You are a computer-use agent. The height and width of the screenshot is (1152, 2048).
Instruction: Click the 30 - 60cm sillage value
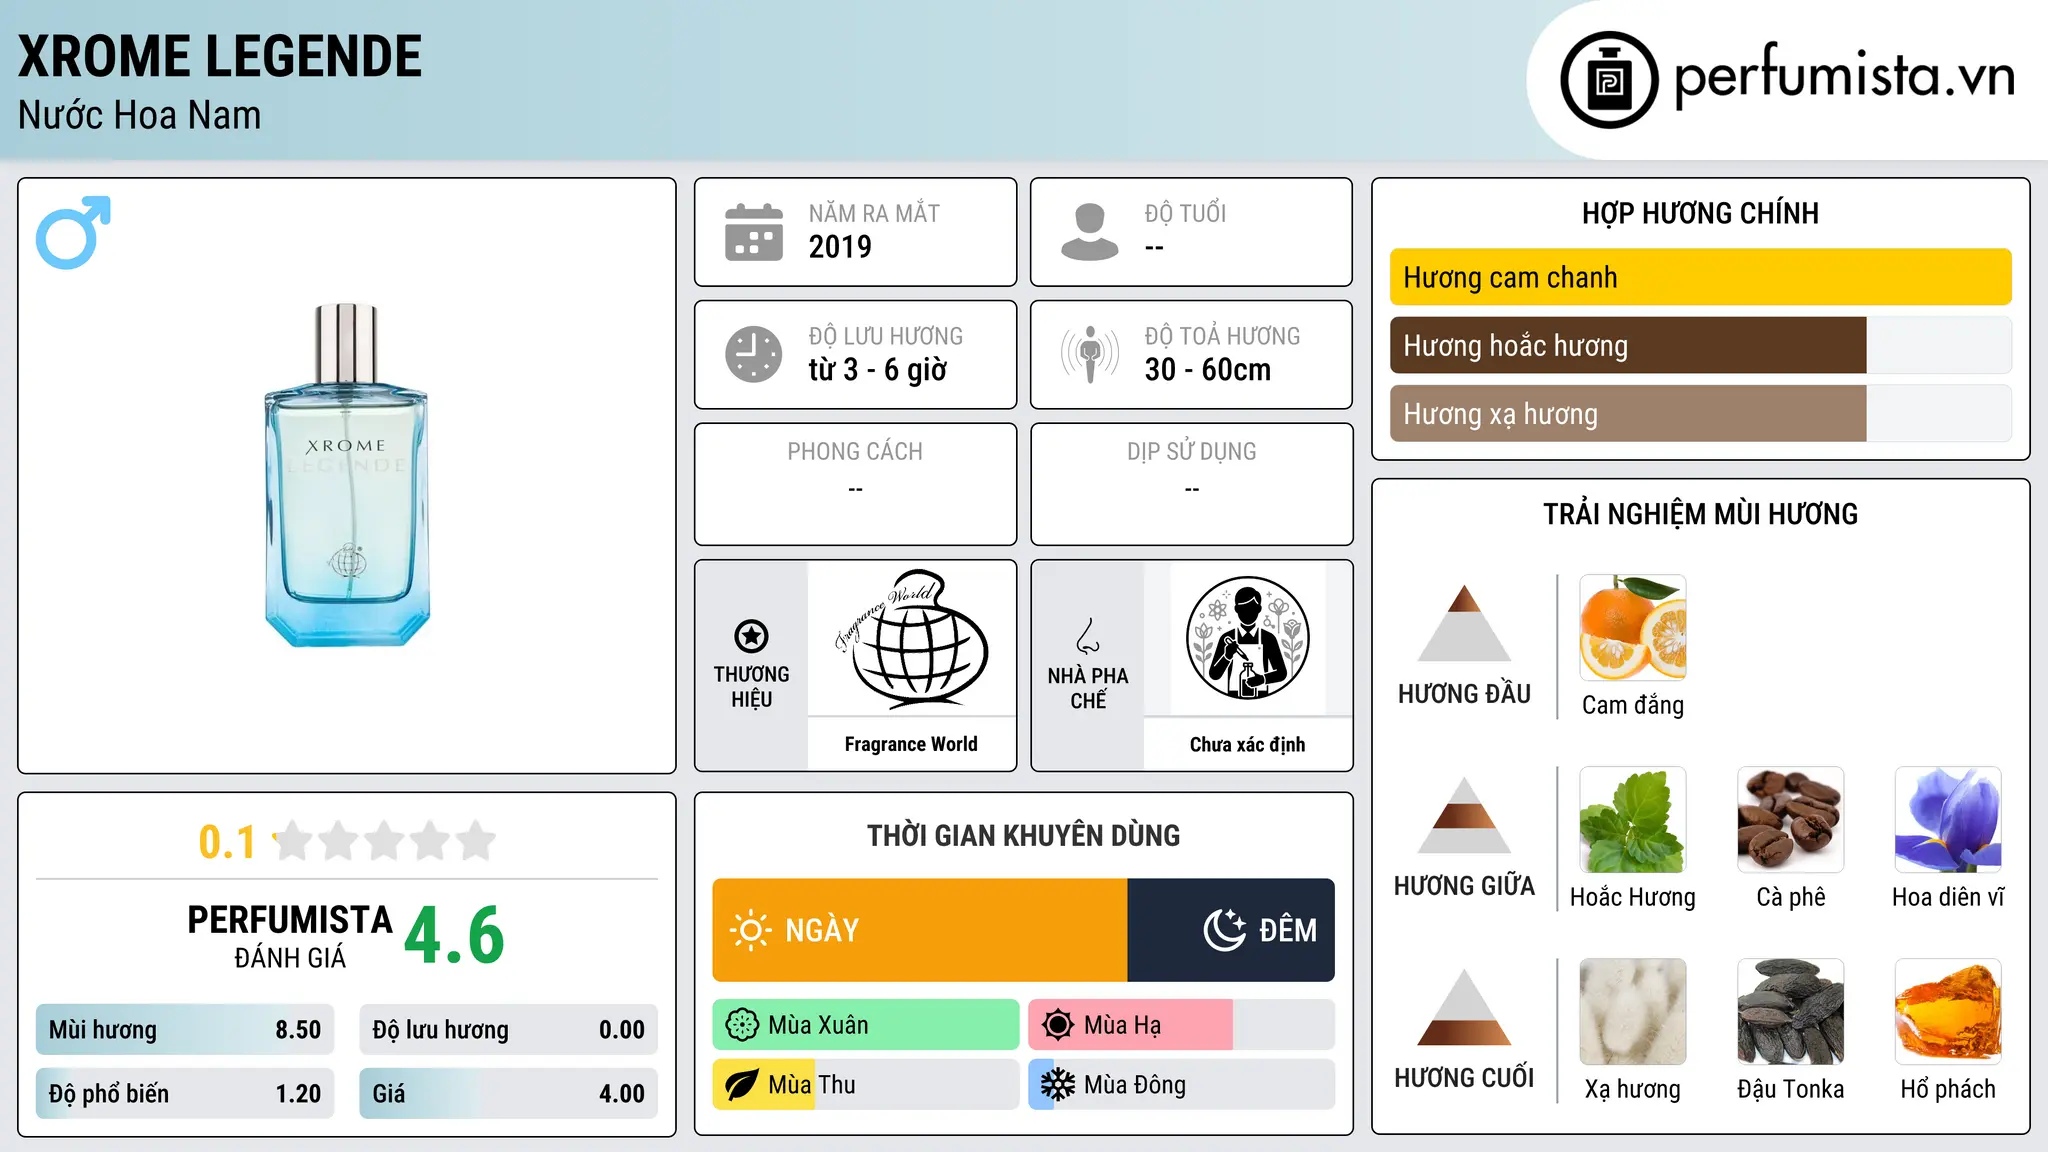click(1208, 370)
